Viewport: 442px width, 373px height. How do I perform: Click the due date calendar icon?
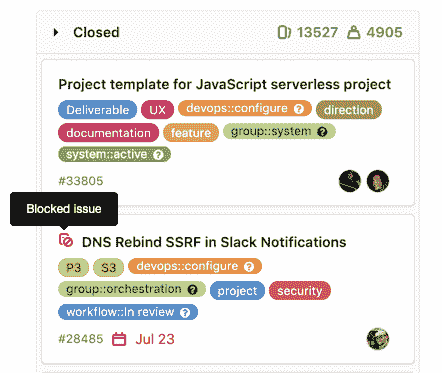point(119,339)
